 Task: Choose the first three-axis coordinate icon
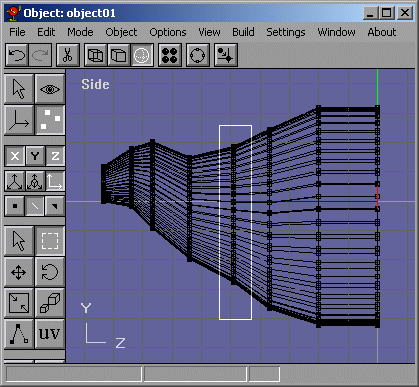pos(15,181)
